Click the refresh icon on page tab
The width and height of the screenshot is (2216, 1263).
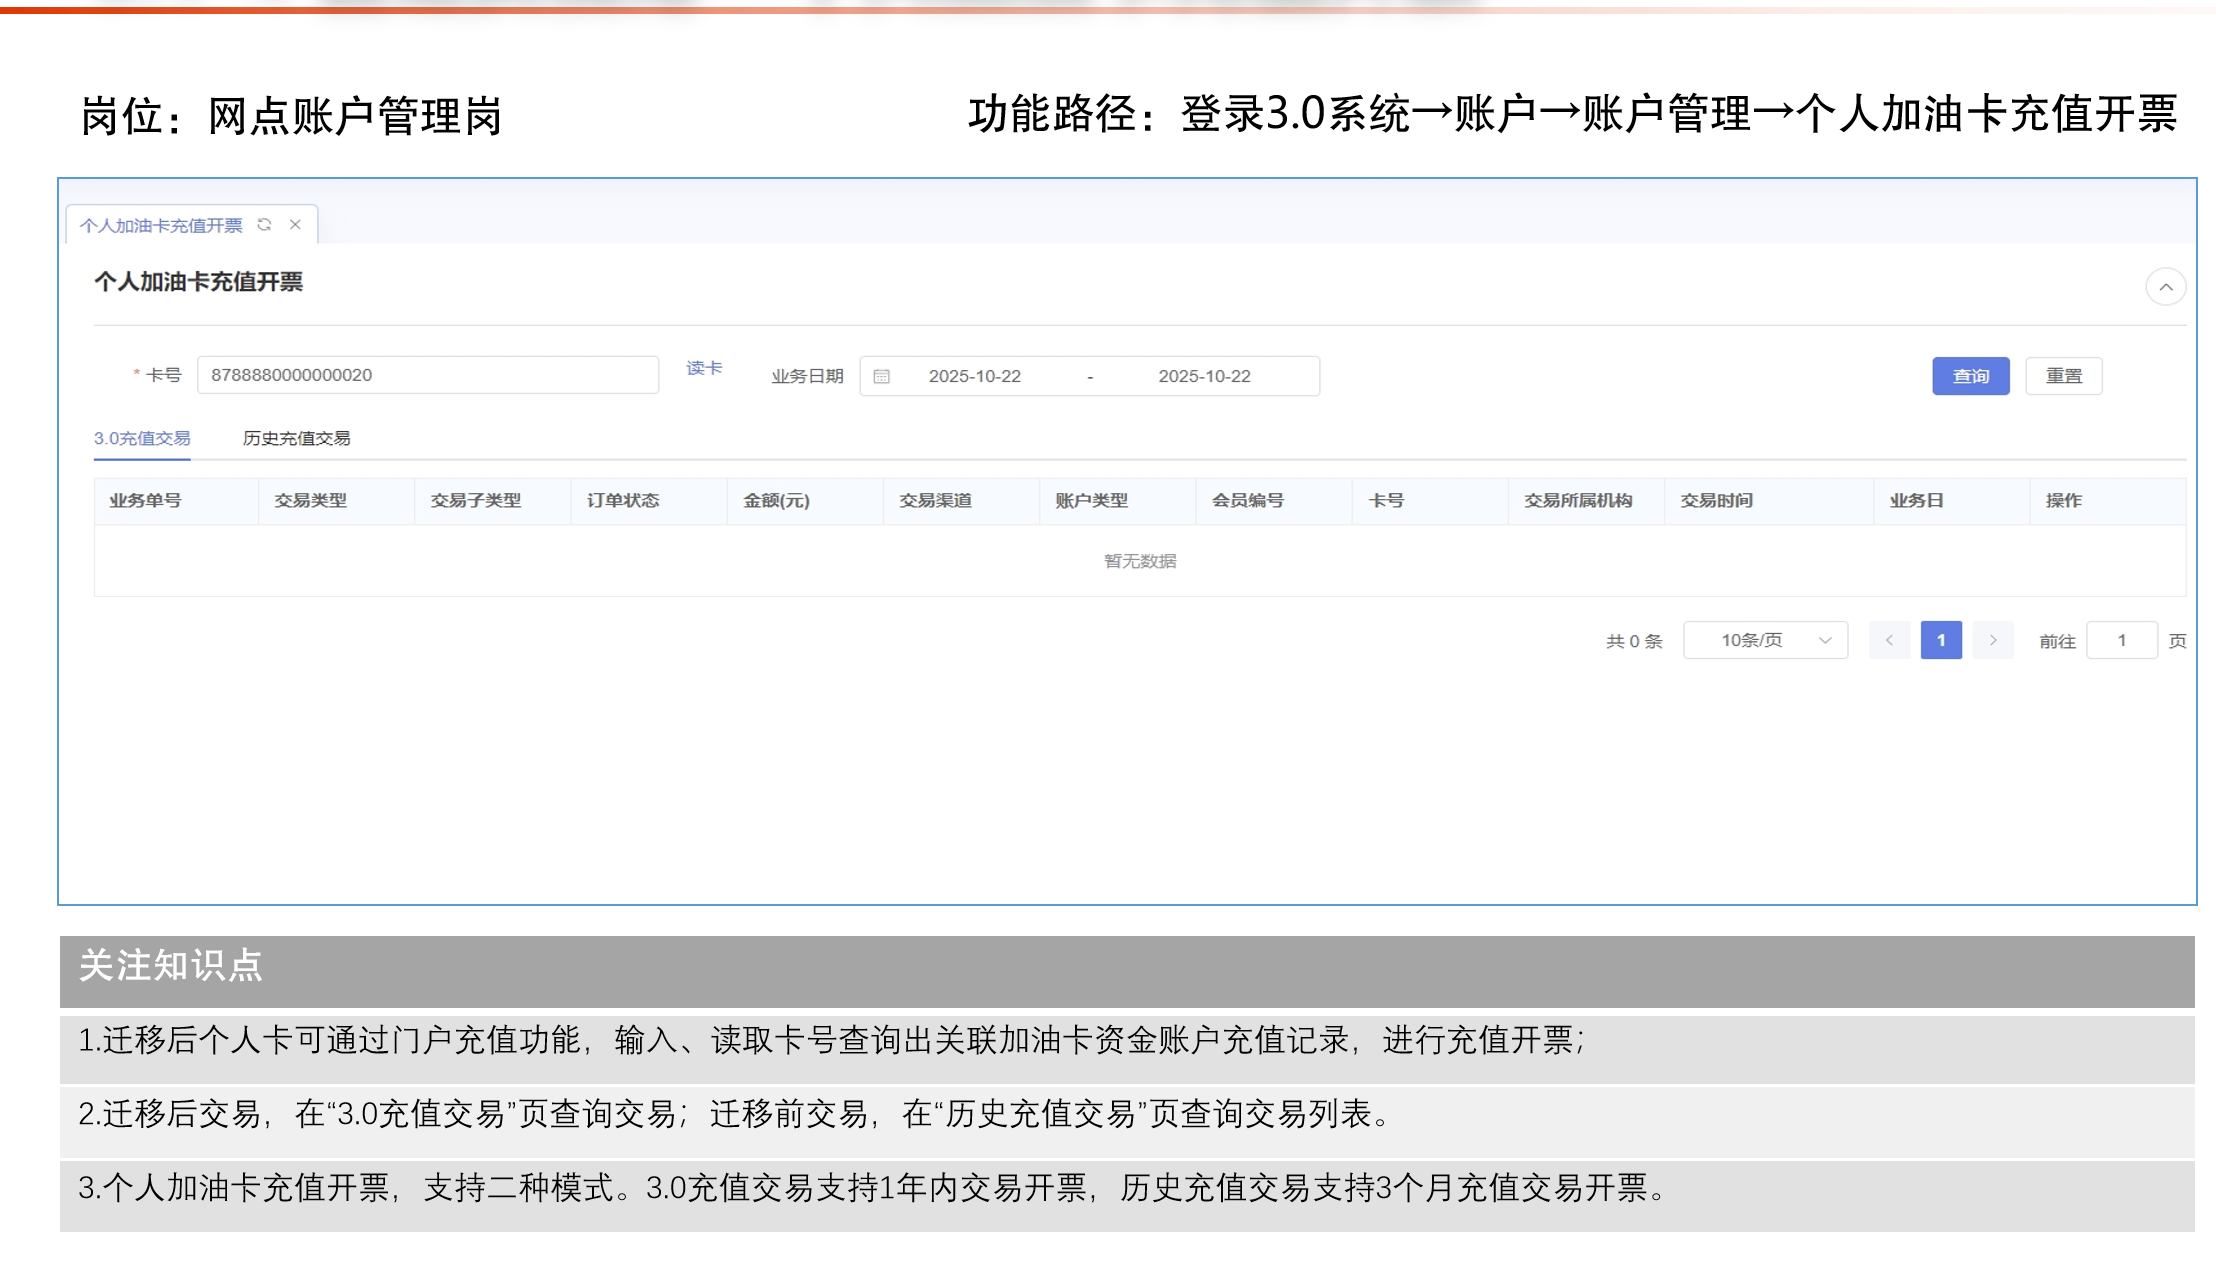click(x=264, y=225)
